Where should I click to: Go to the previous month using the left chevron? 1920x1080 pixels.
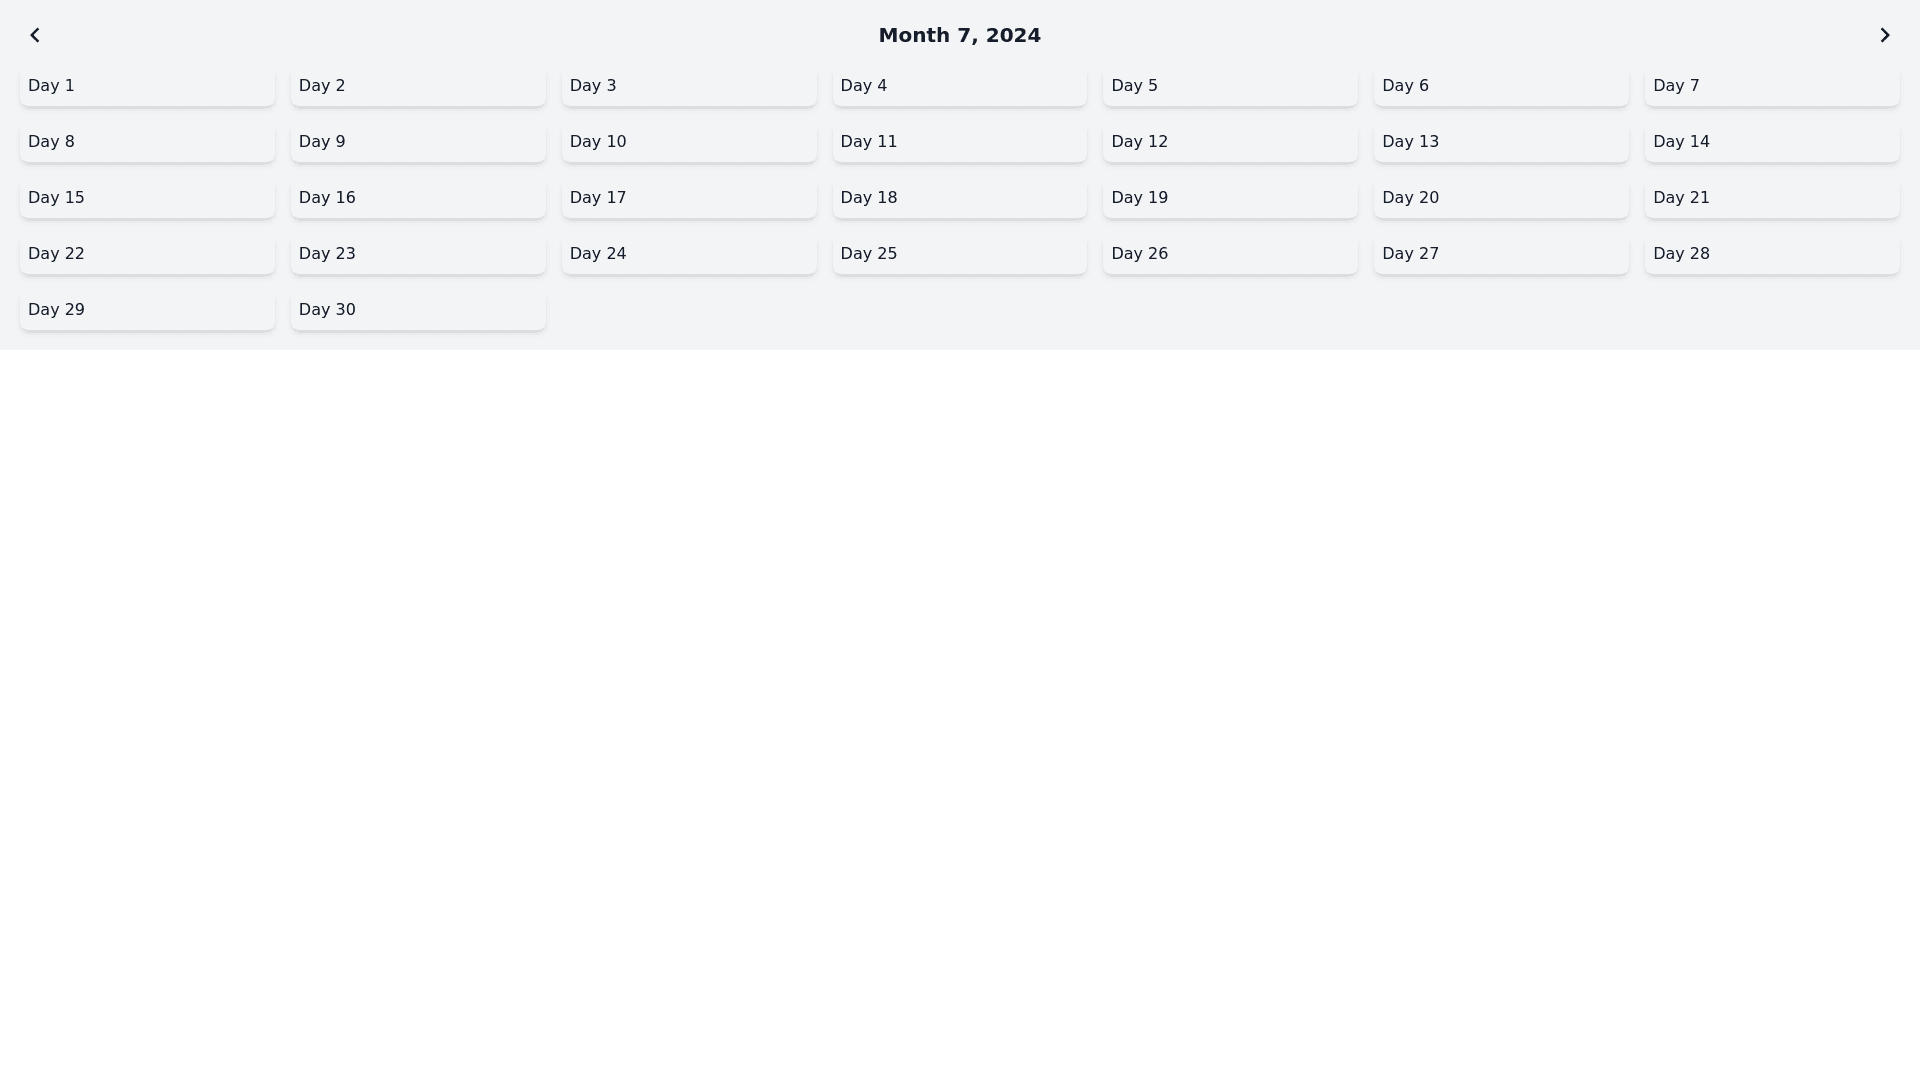35,36
